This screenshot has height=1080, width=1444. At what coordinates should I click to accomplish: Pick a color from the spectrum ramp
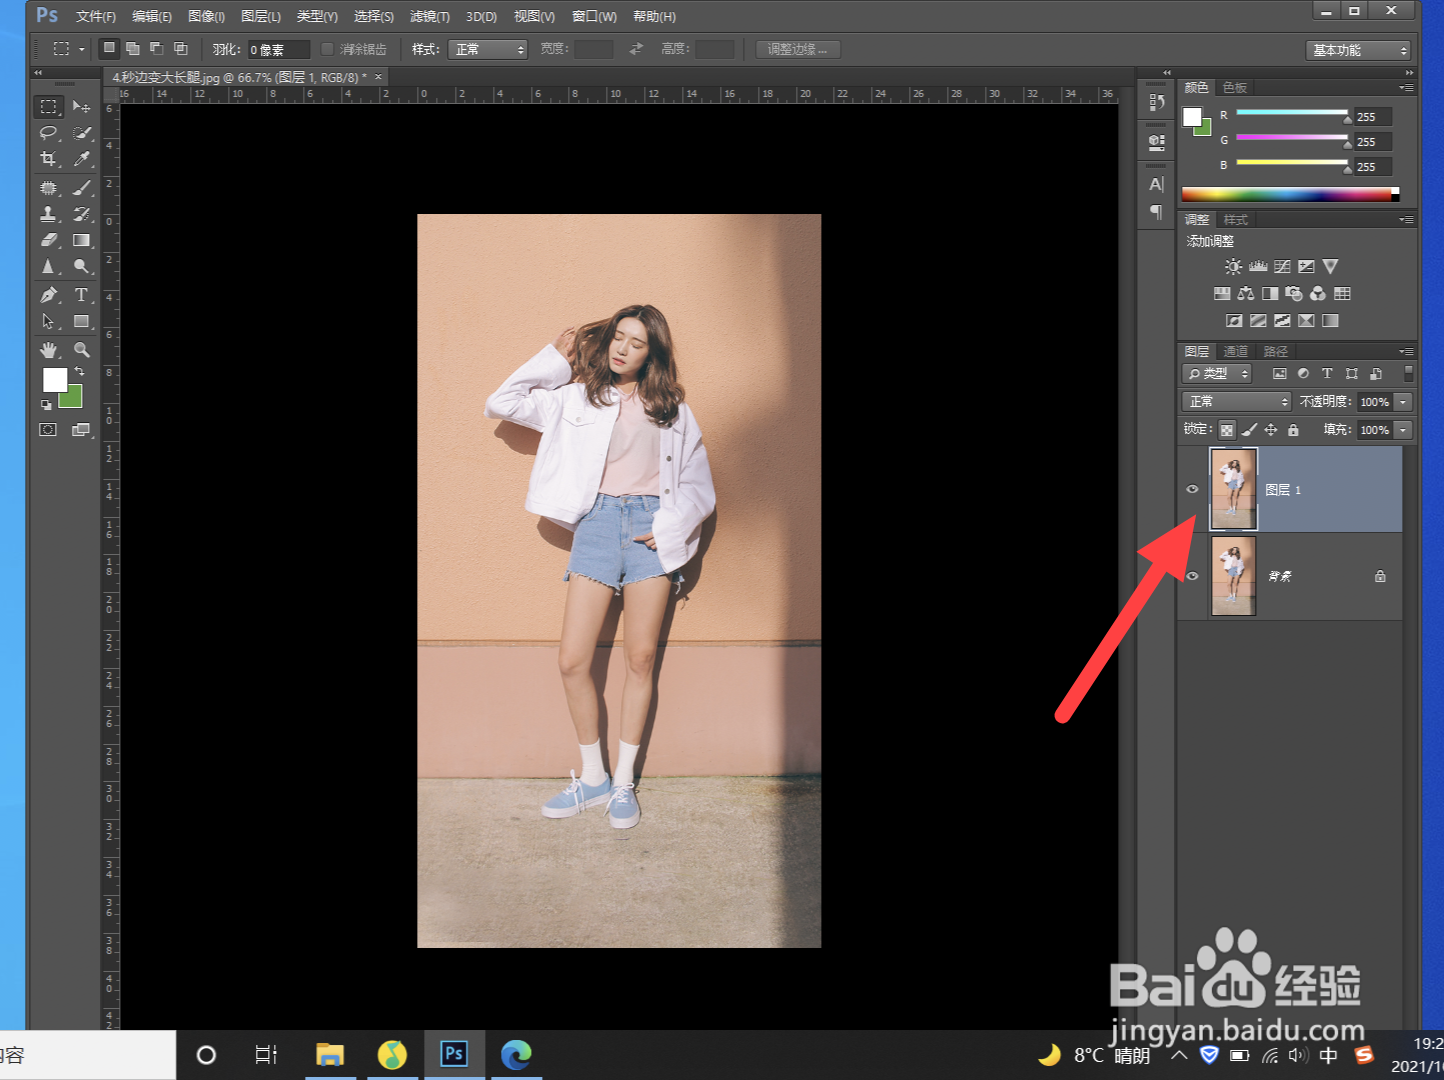click(1290, 194)
